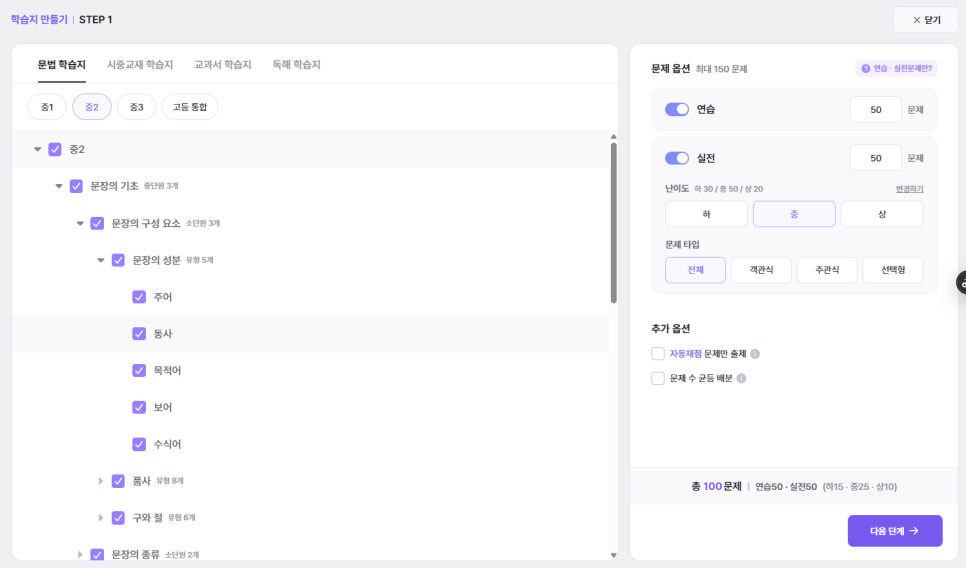966x568 pixels.
Task: Uncheck the 보어 checkbox
Action: 139,407
